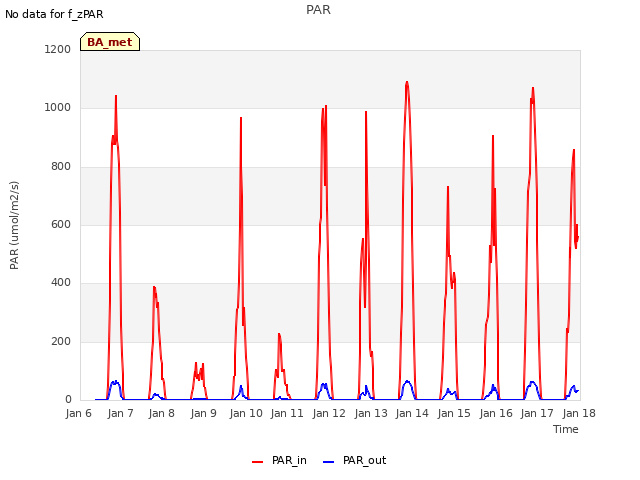Toggle the PAR_in legend entry
This screenshot has height=480, width=640.
point(280,460)
